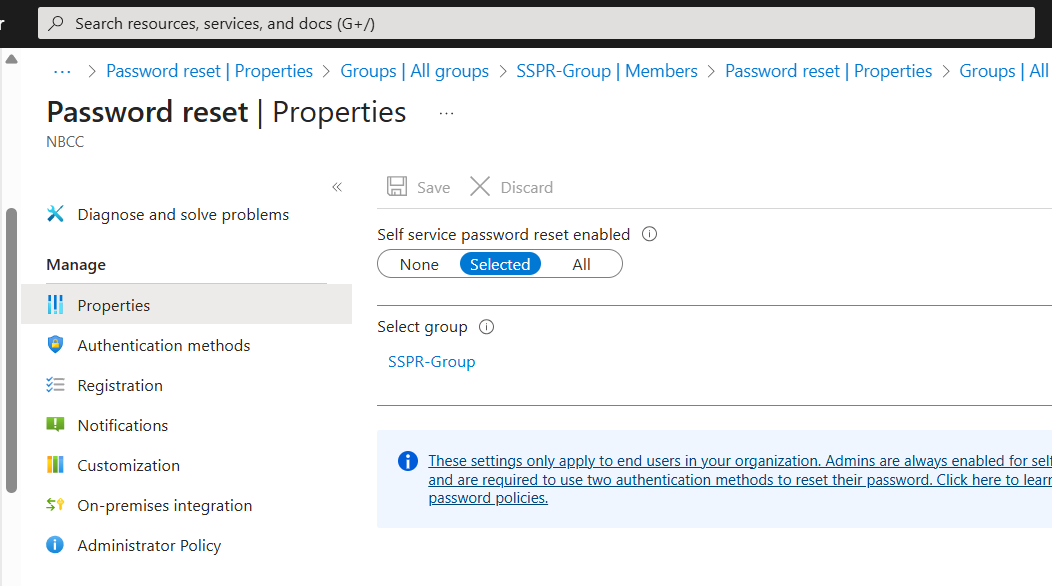Expand the breadcrumb overflow ellipsis

(x=62, y=71)
